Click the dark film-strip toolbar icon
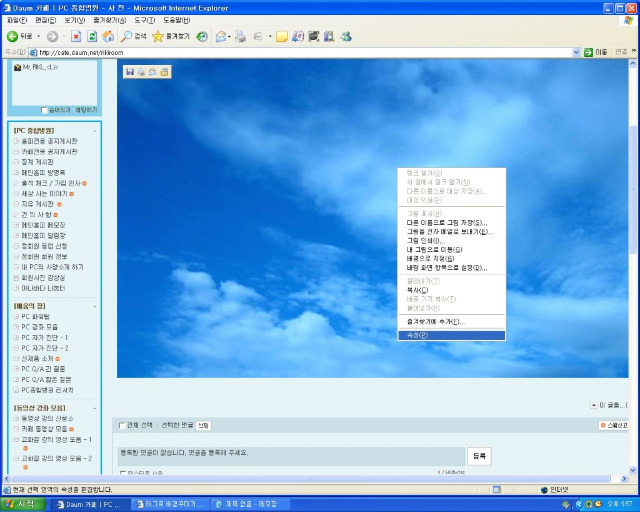This screenshot has width=640, height=512. point(313,37)
